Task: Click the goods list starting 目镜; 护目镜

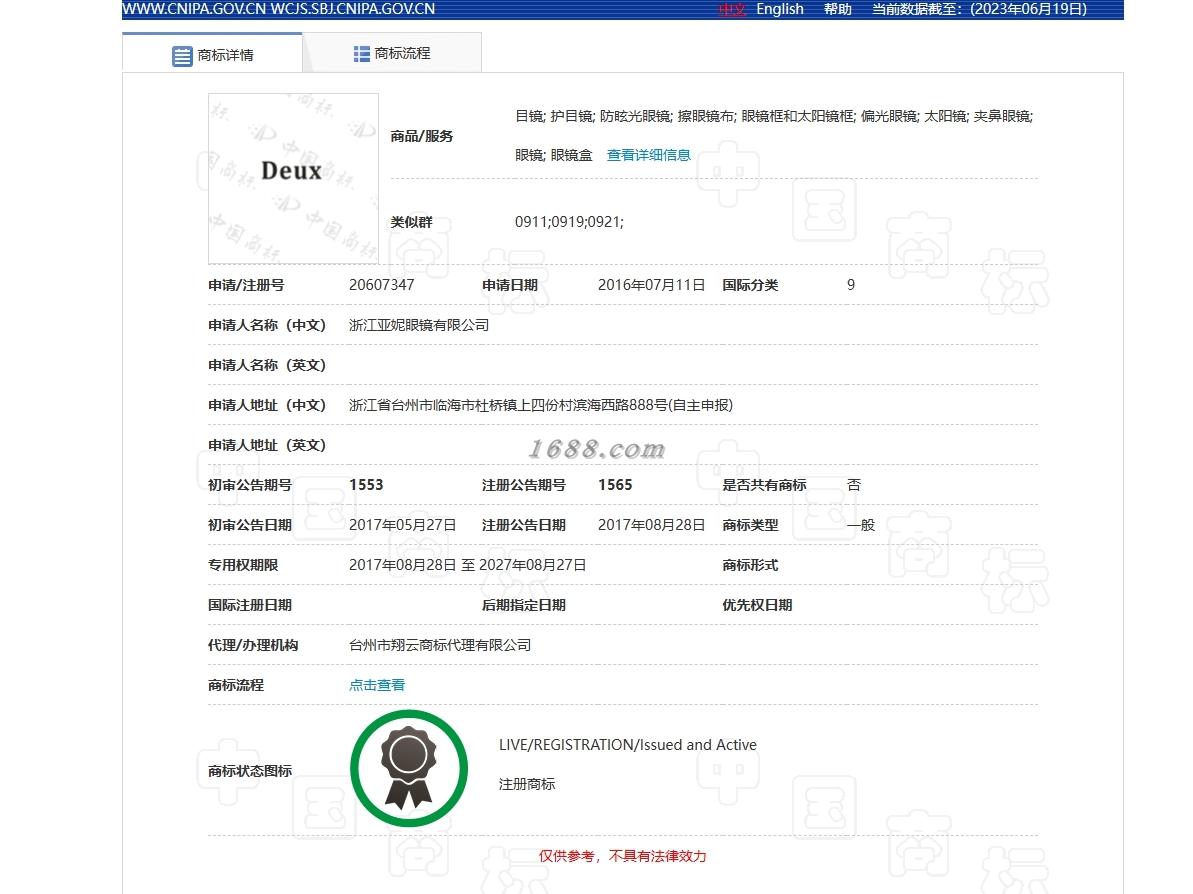Action: coord(774,135)
